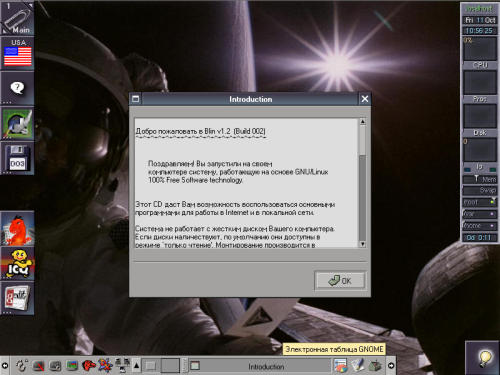Open the GNOME spreadsheet chart icon
Image resolution: width=500 pixels, height=375 pixels.
(x=341, y=366)
